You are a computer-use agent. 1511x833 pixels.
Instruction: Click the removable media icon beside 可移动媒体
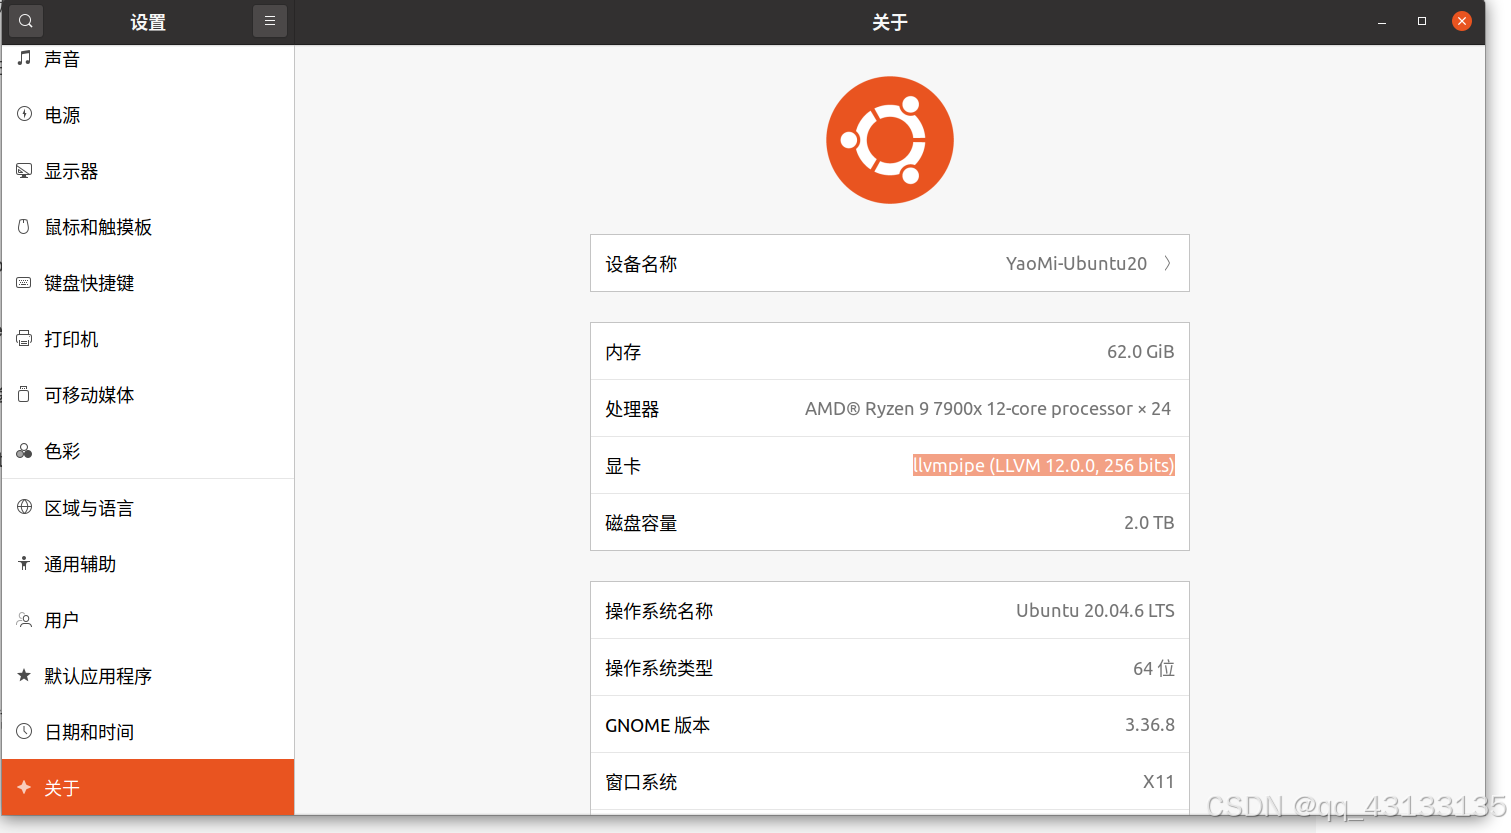click(24, 395)
